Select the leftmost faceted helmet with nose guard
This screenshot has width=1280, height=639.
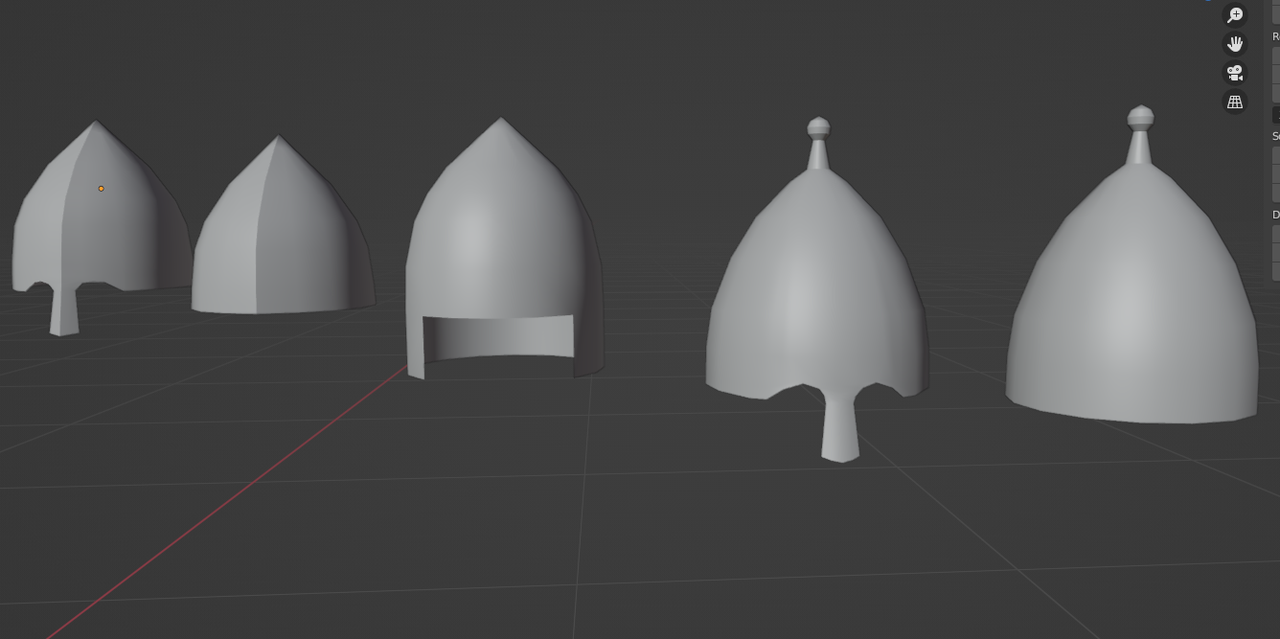click(x=101, y=228)
